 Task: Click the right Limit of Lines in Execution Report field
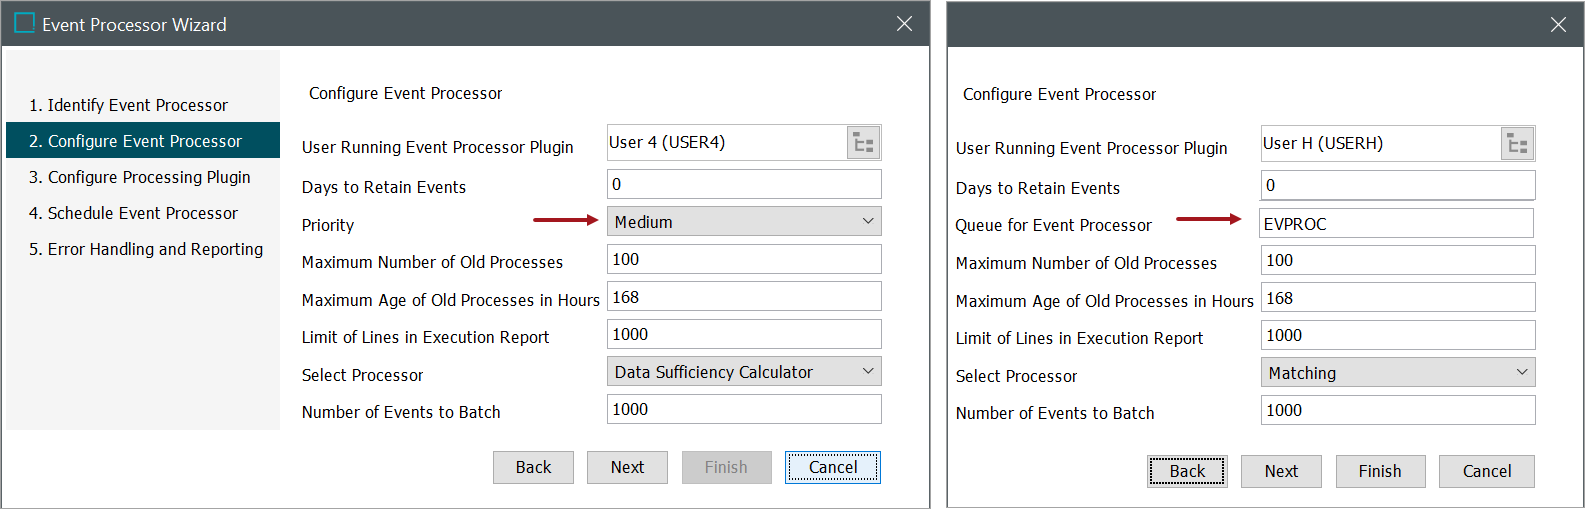click(1397, 335)
